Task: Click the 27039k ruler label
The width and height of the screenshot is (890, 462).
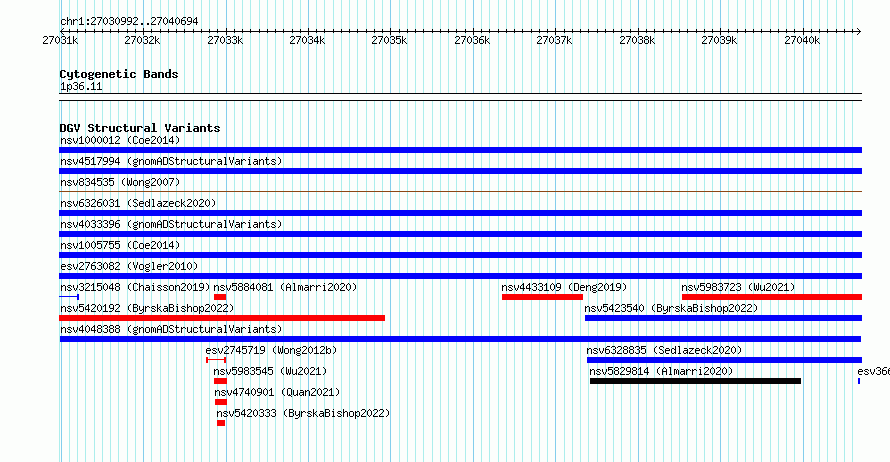Action: click(x=719, y=40)
